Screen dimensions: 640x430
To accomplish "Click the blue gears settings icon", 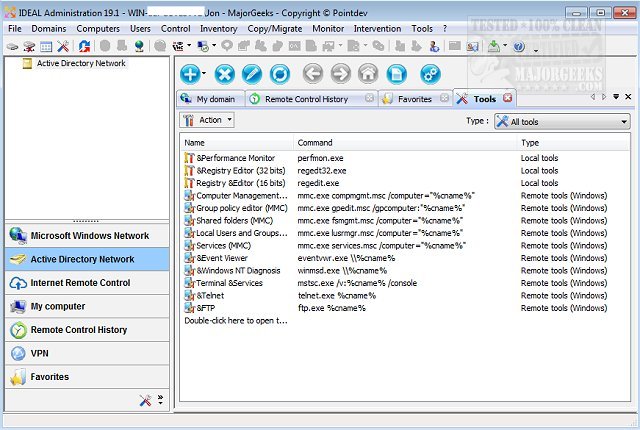I will (429, 73).
